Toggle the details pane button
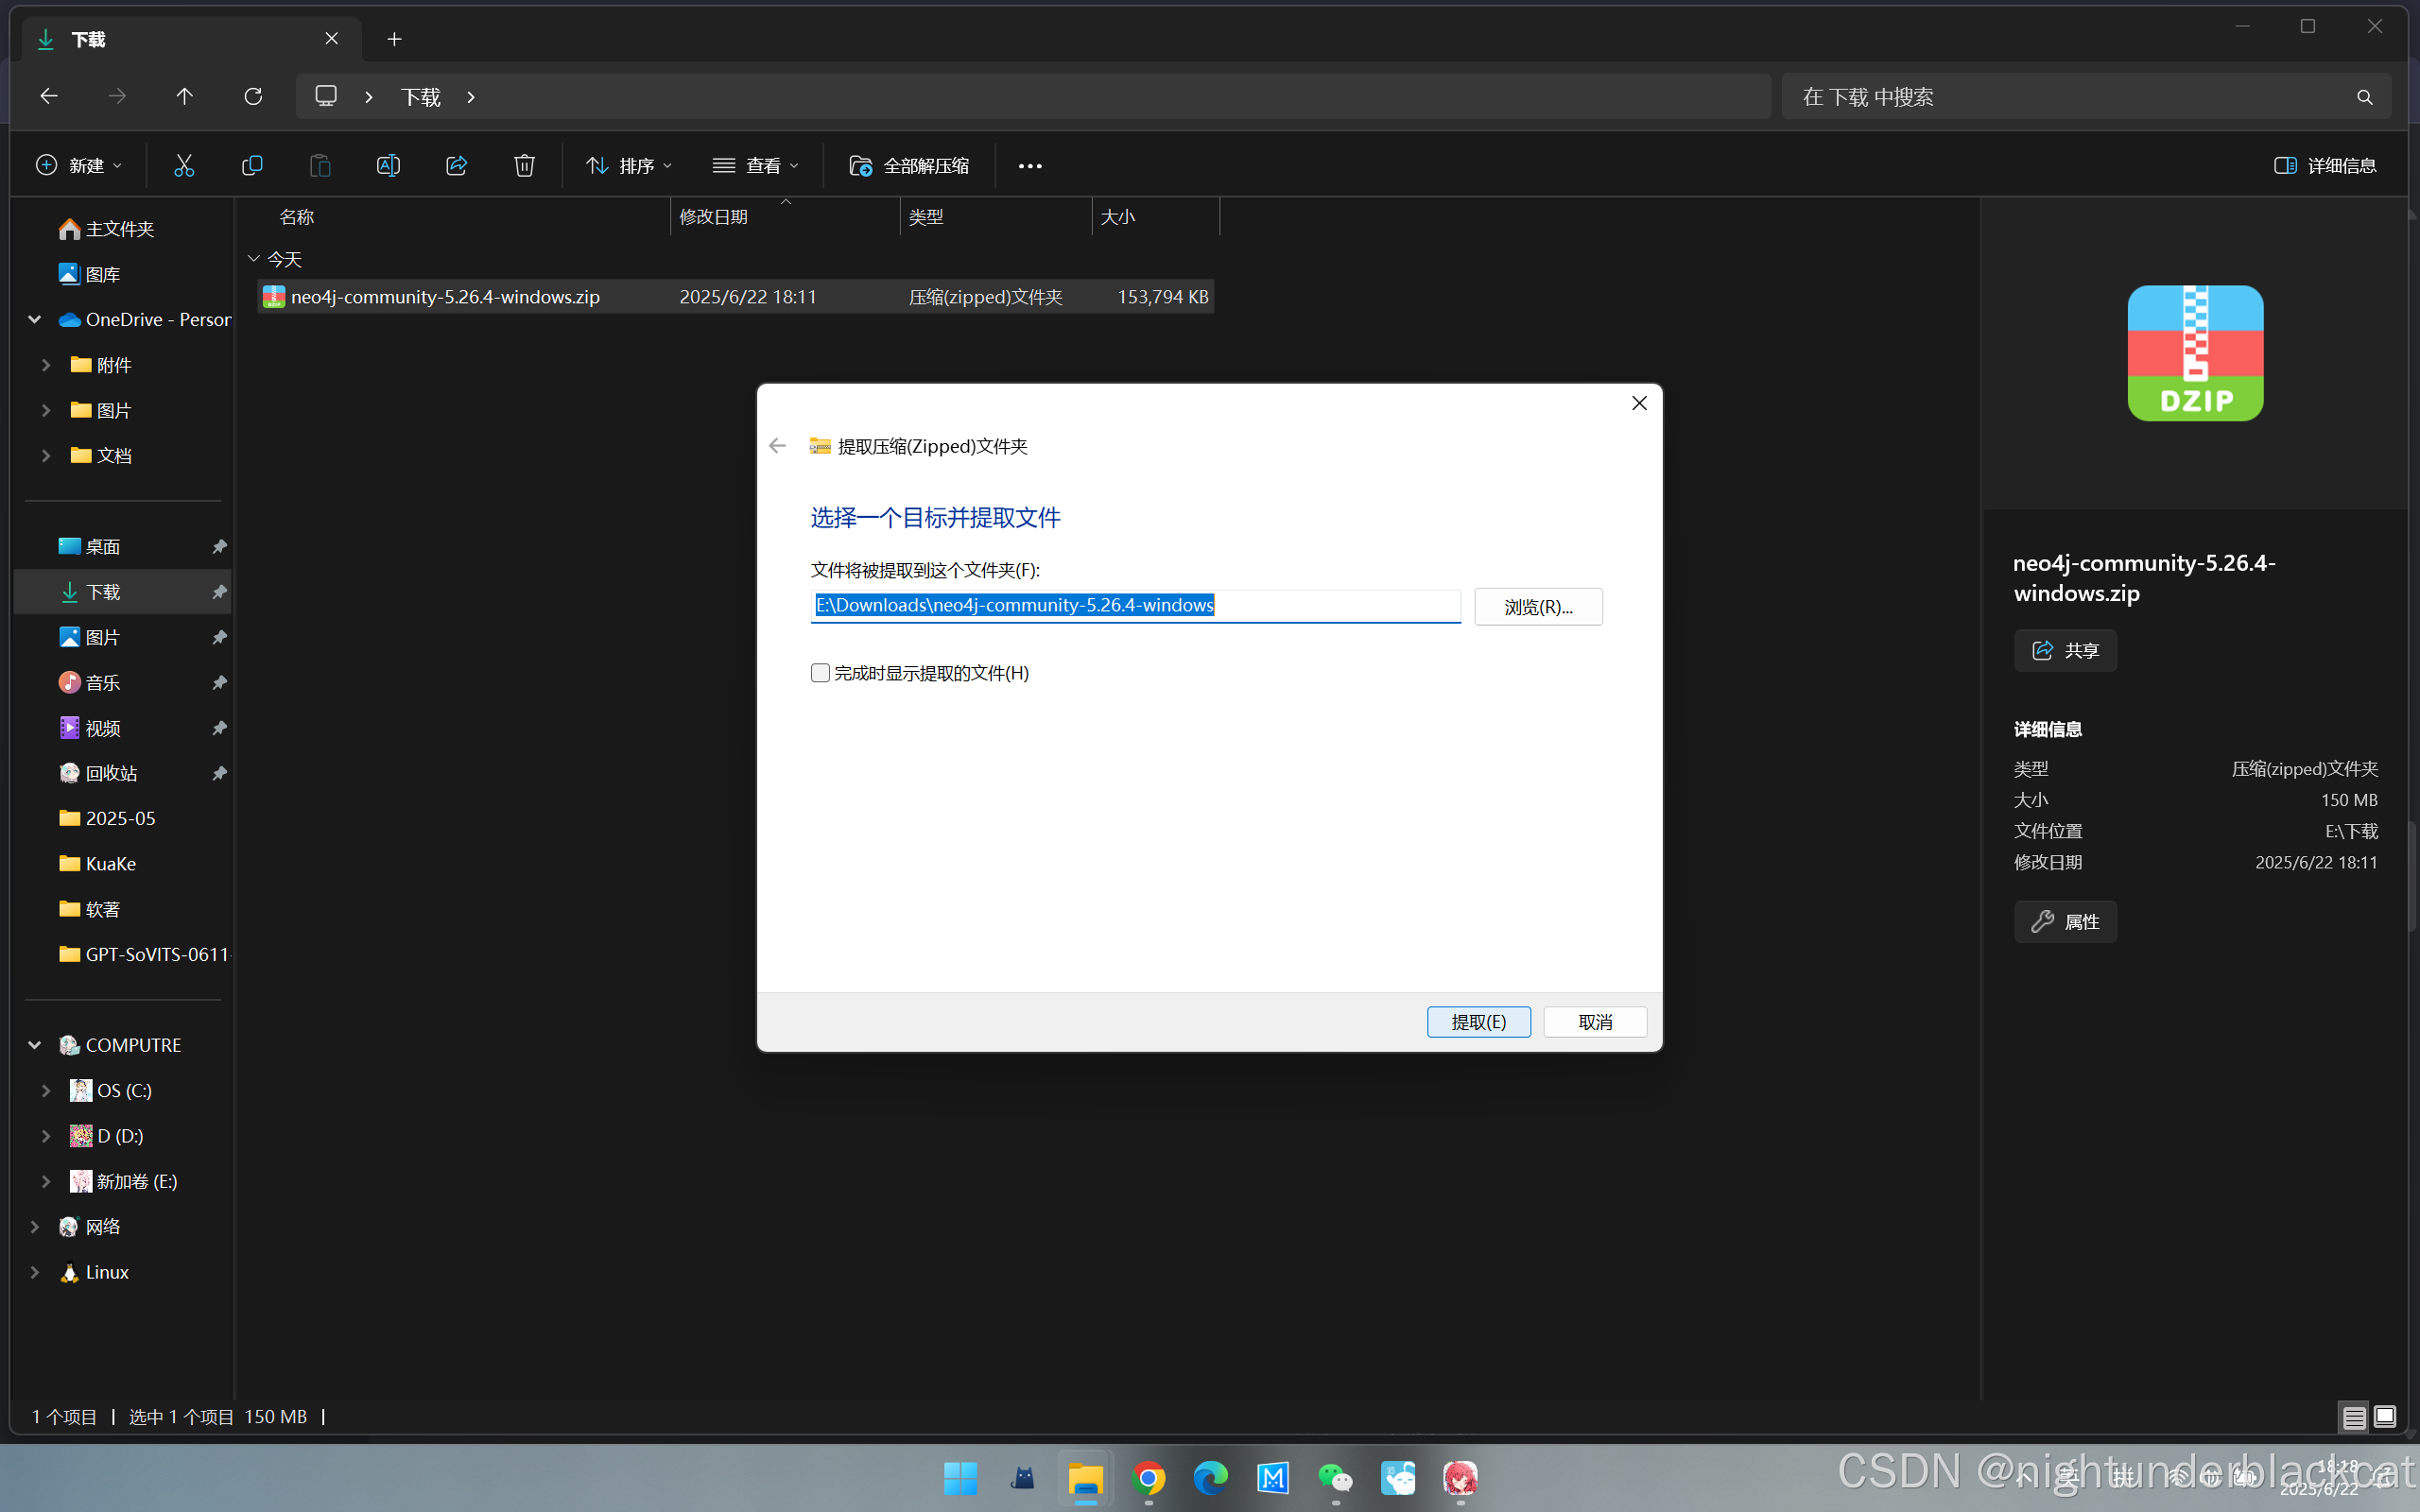 pyautogui.click(x=2324, y=166)
